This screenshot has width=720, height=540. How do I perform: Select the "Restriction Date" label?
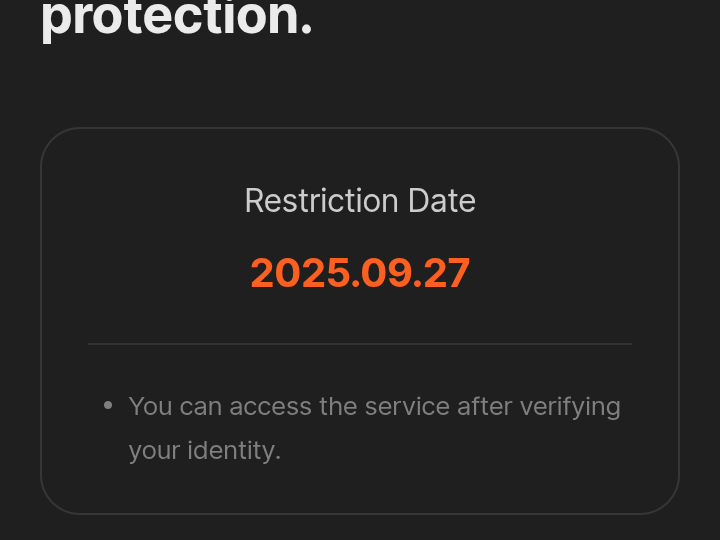tap(360, 201)
